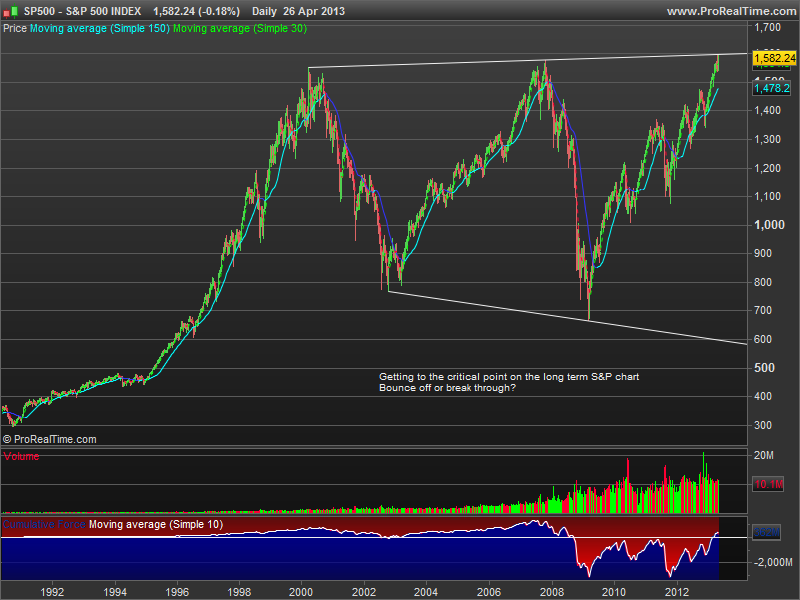This screenshot has width=800, height=600.
Task: Click the 2004 time axis label
Action: coord(426,592)
